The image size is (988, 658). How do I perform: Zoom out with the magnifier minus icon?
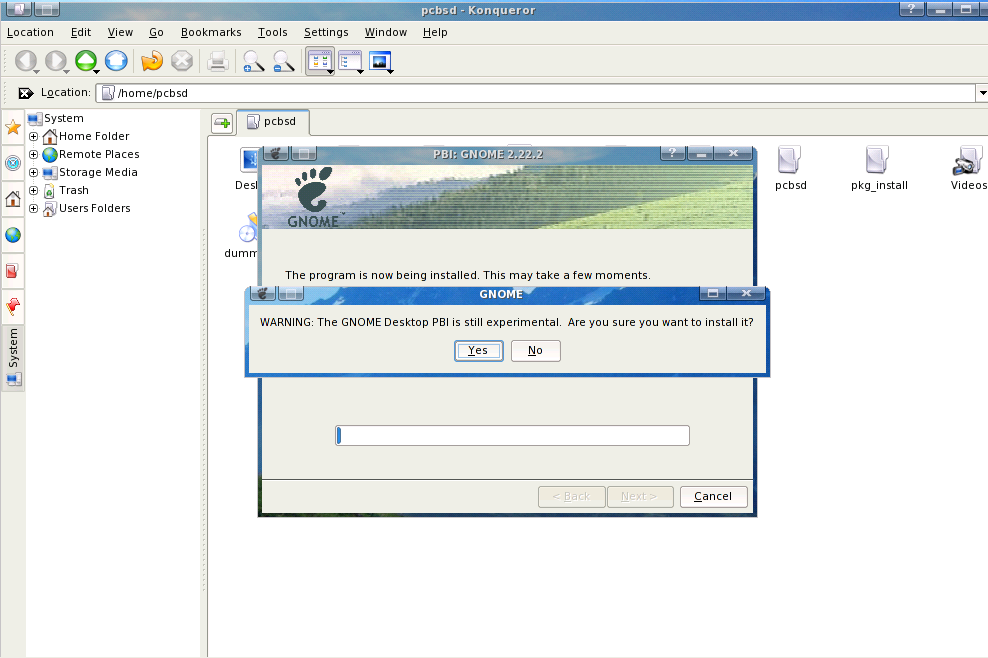284,61
